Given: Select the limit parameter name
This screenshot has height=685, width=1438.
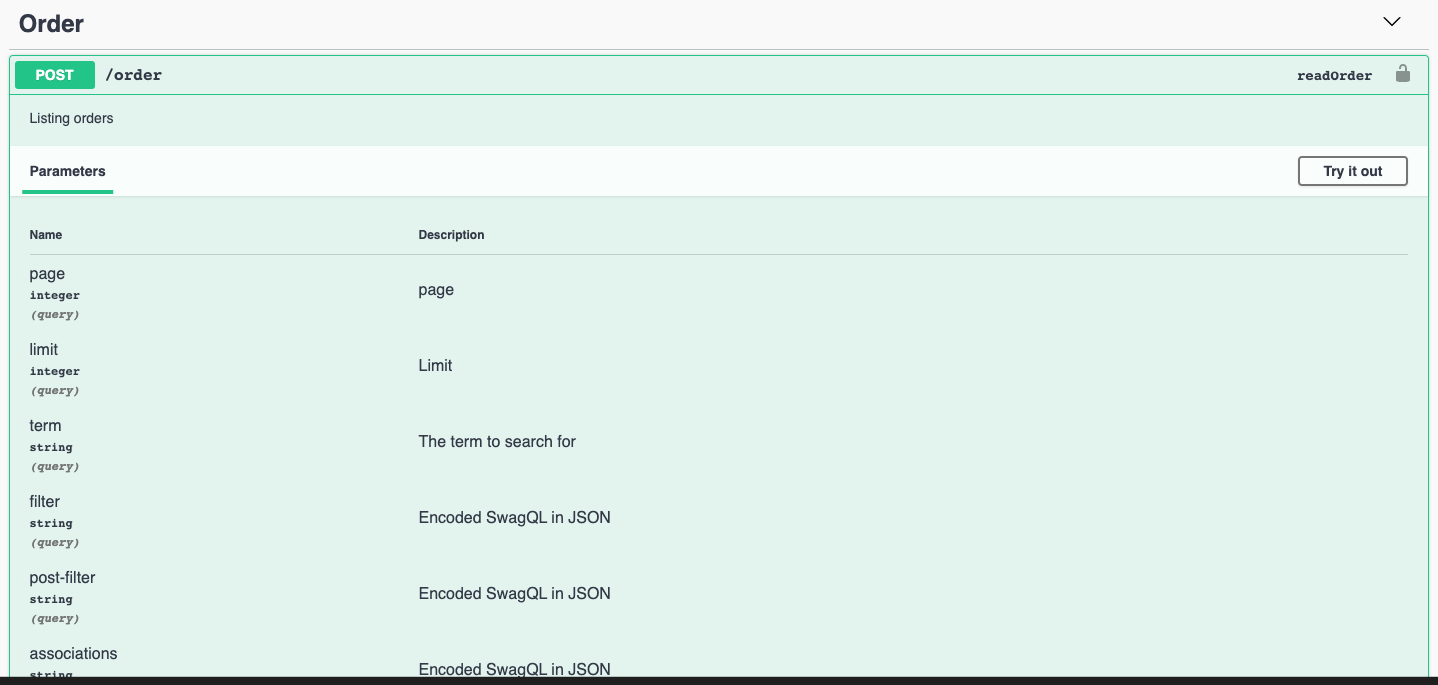Looking at the screenshot, I should tap(43, 349).
